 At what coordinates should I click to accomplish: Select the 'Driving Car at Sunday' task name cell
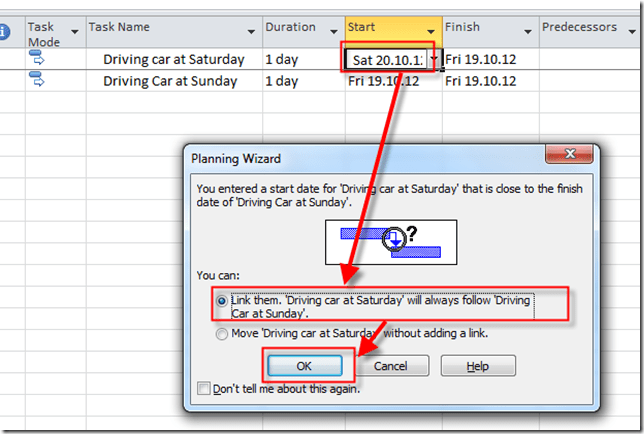(x=172, y=81)
